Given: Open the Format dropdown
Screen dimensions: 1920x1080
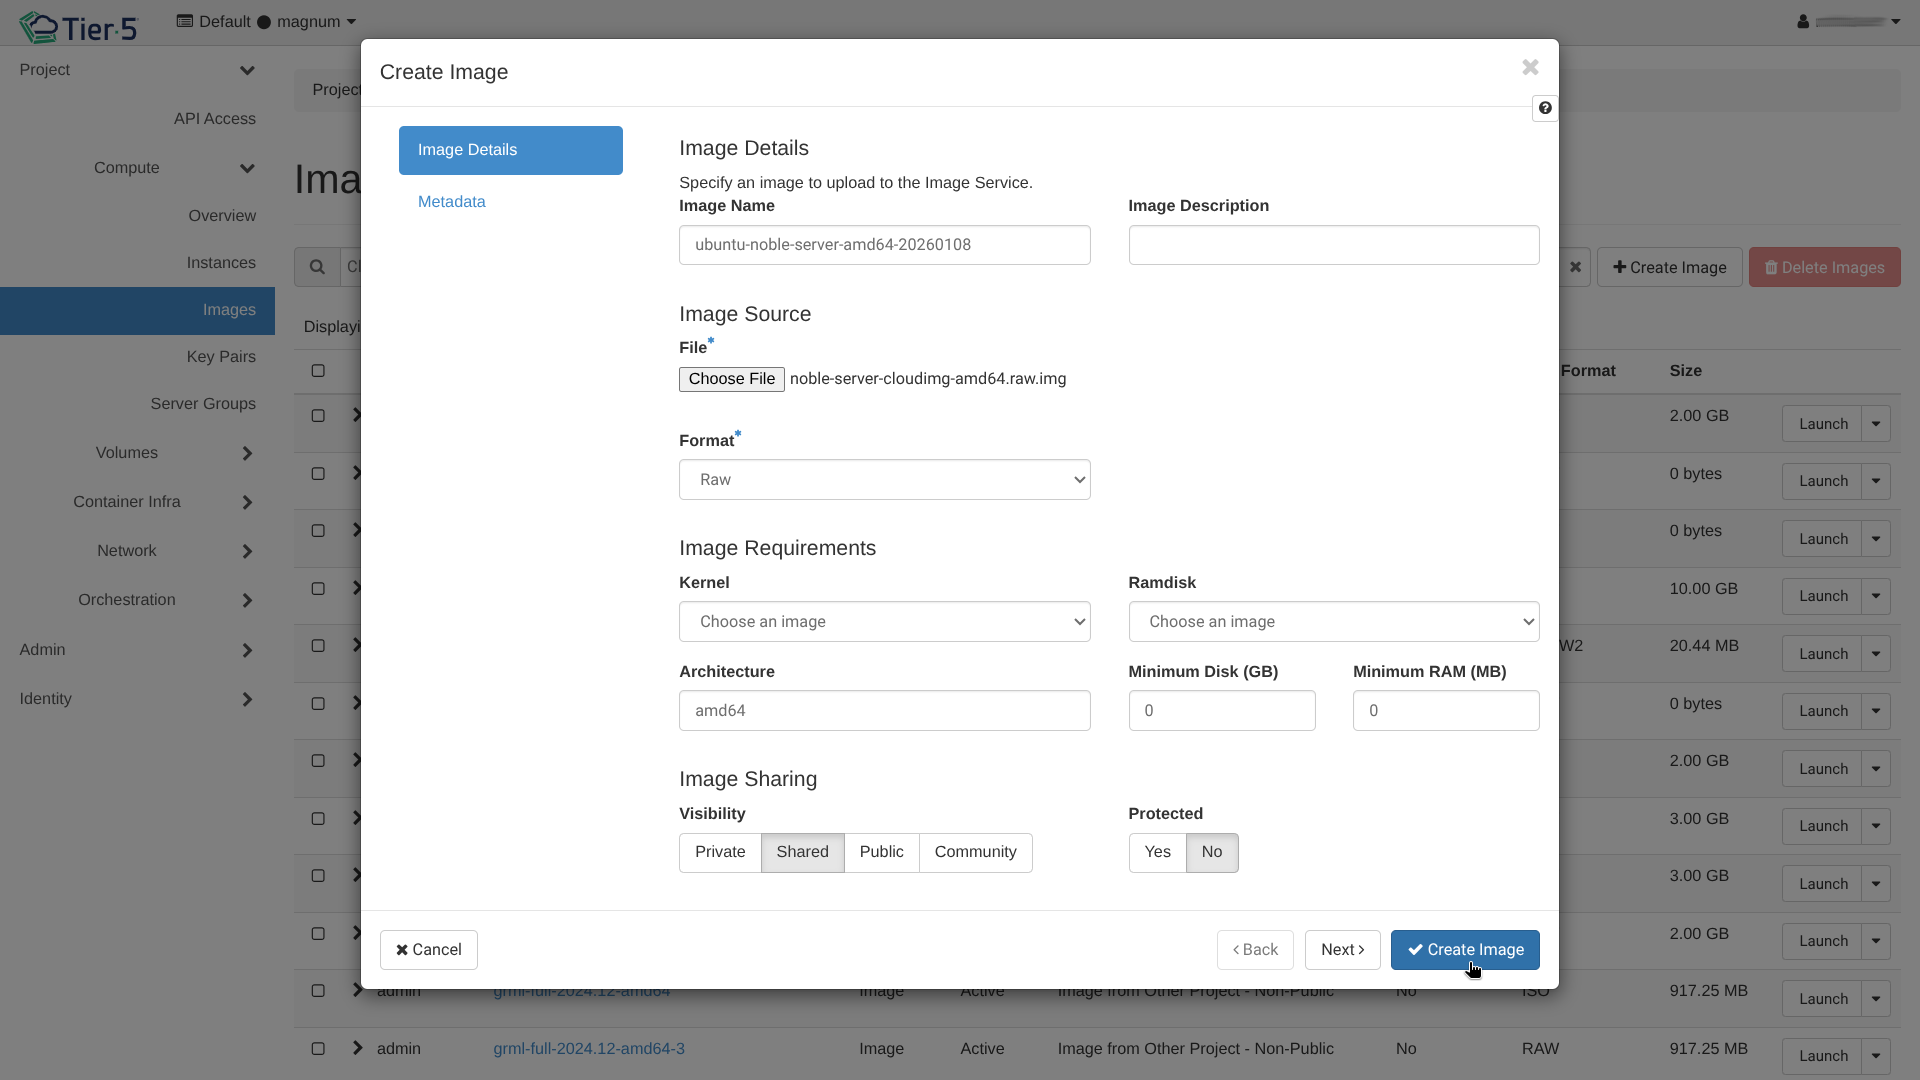Looking at the screenshot, I should click(884, 480).
